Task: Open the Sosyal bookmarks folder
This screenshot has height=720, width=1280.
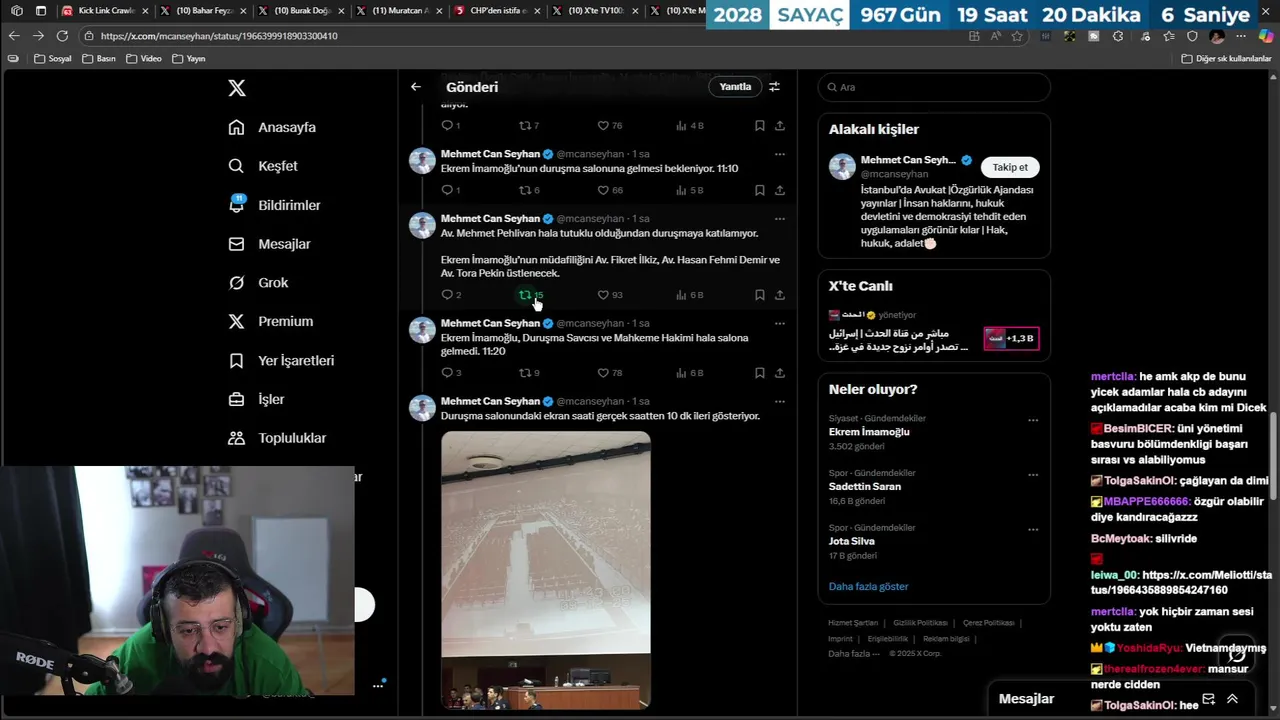Action: (52, 59)
